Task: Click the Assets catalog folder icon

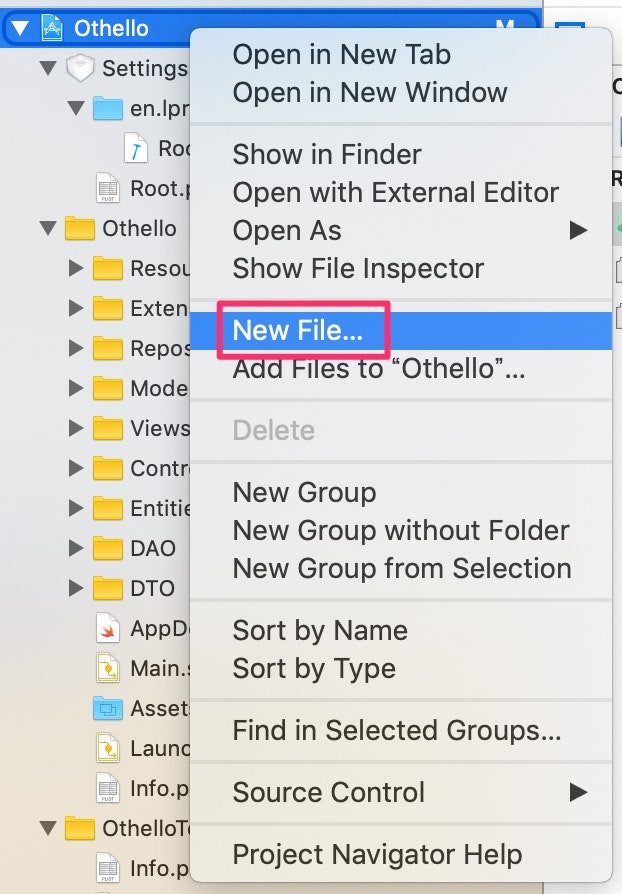Action: (x=107, y=708)
